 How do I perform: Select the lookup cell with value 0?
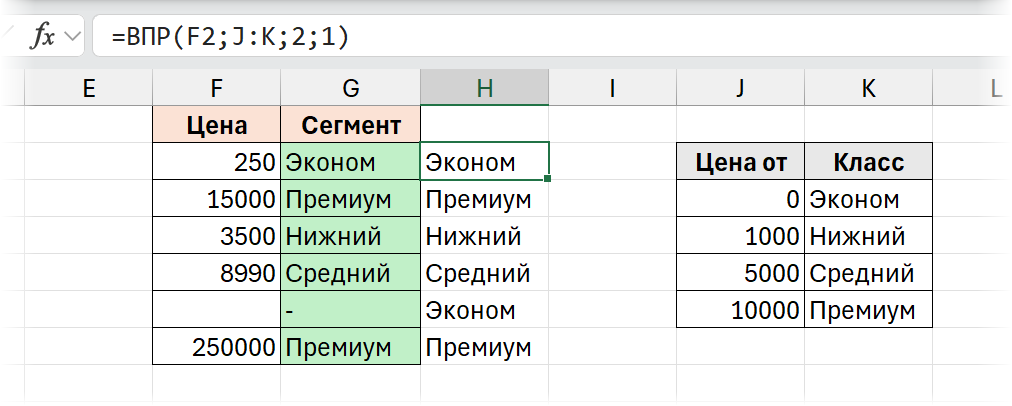740,199
